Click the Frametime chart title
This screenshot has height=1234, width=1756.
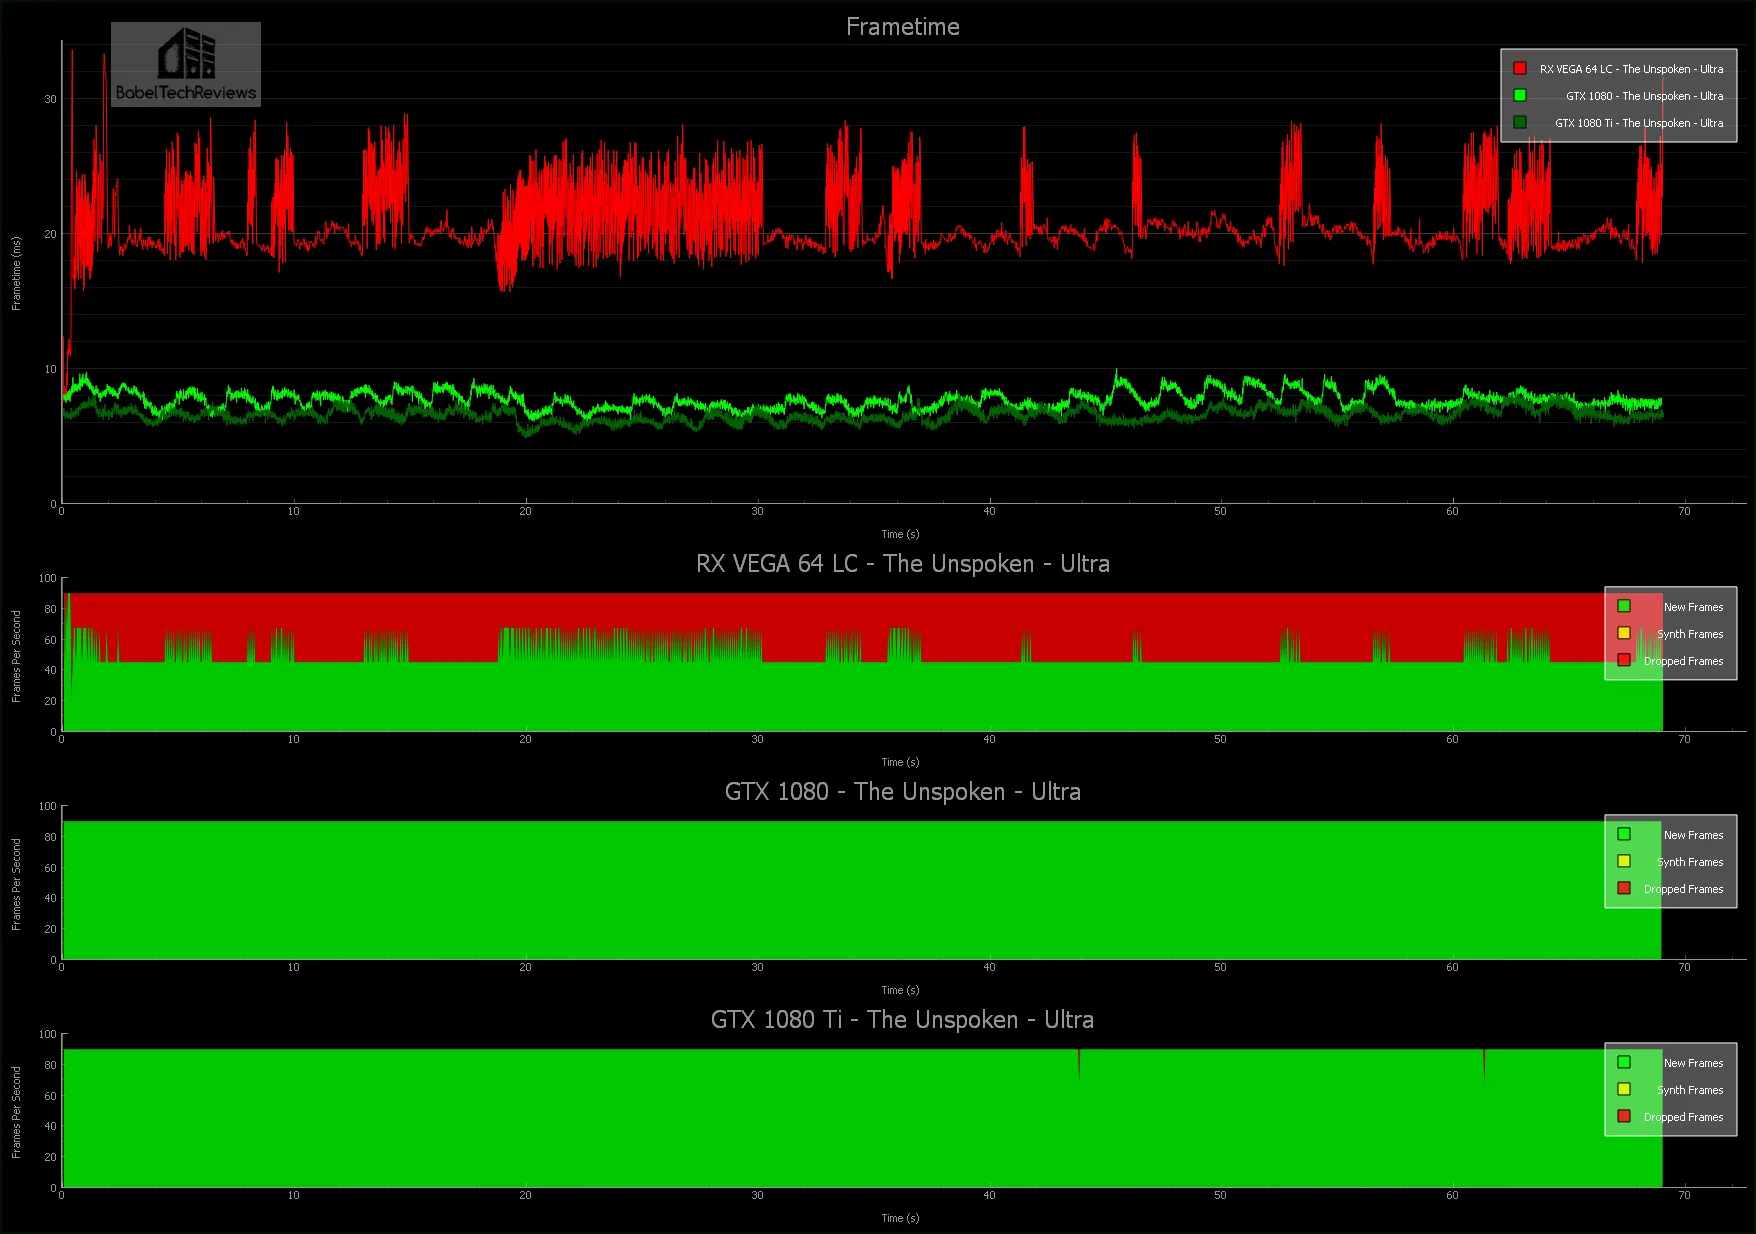(902, 27)
